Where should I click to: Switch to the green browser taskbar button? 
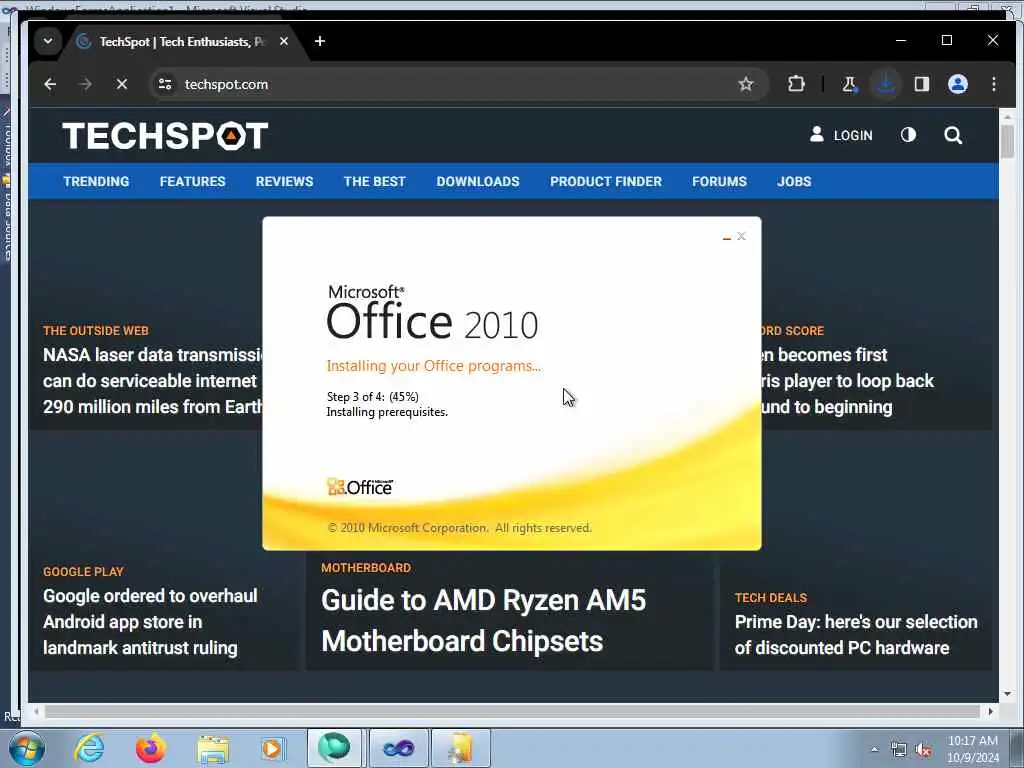pyautogui.click(x=334, y=748)
